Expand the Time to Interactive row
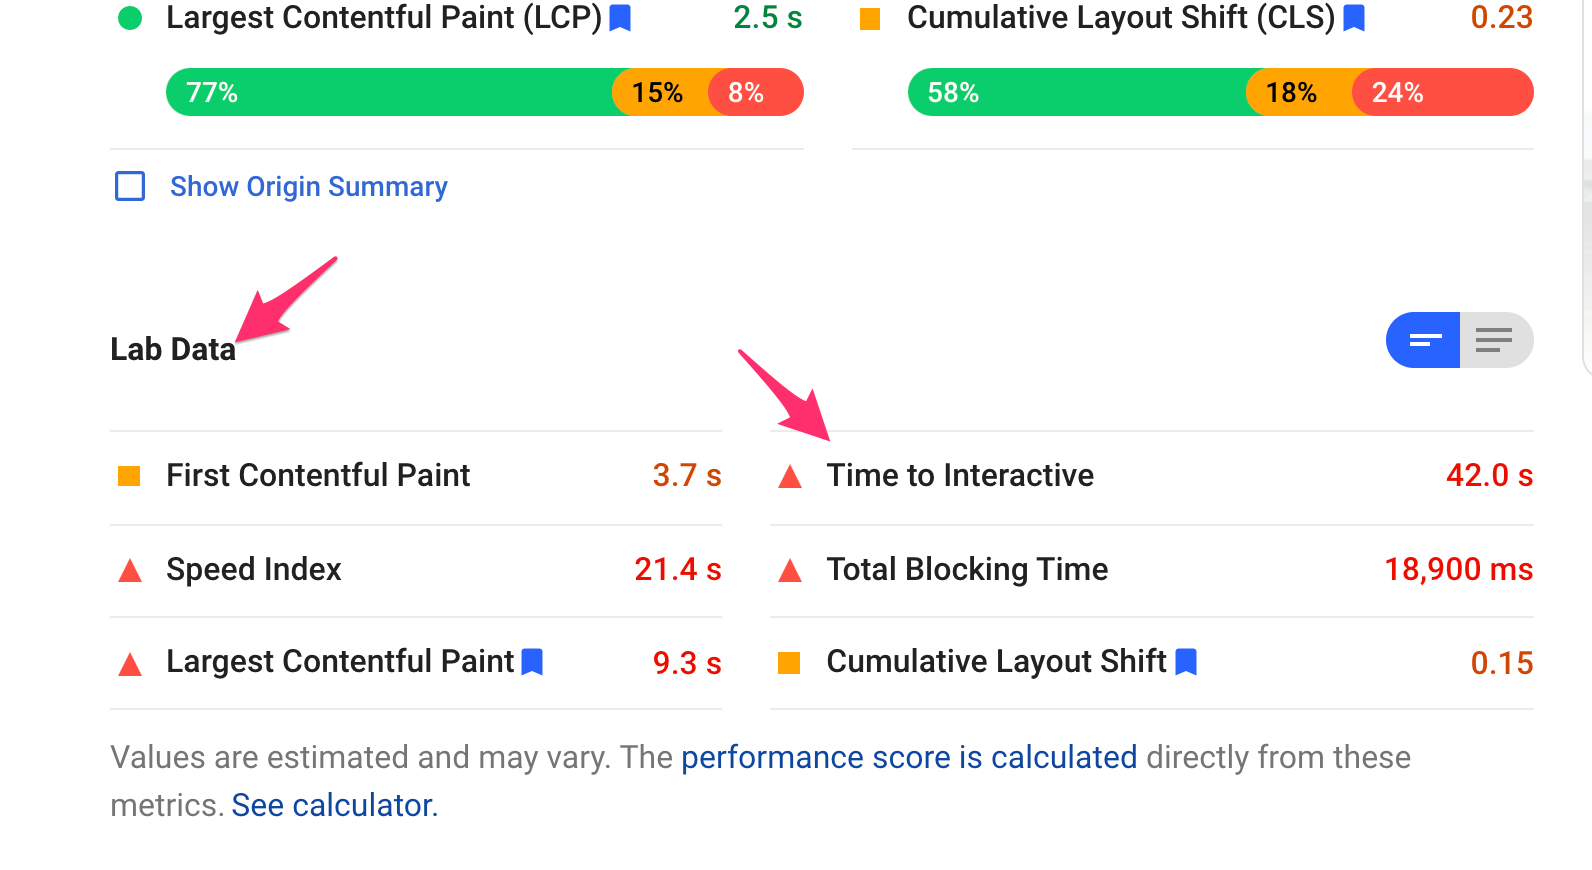 point(1152,478)
